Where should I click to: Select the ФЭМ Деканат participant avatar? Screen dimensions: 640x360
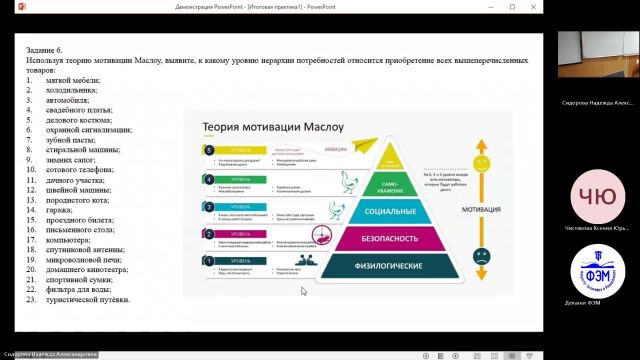(598, 271)
